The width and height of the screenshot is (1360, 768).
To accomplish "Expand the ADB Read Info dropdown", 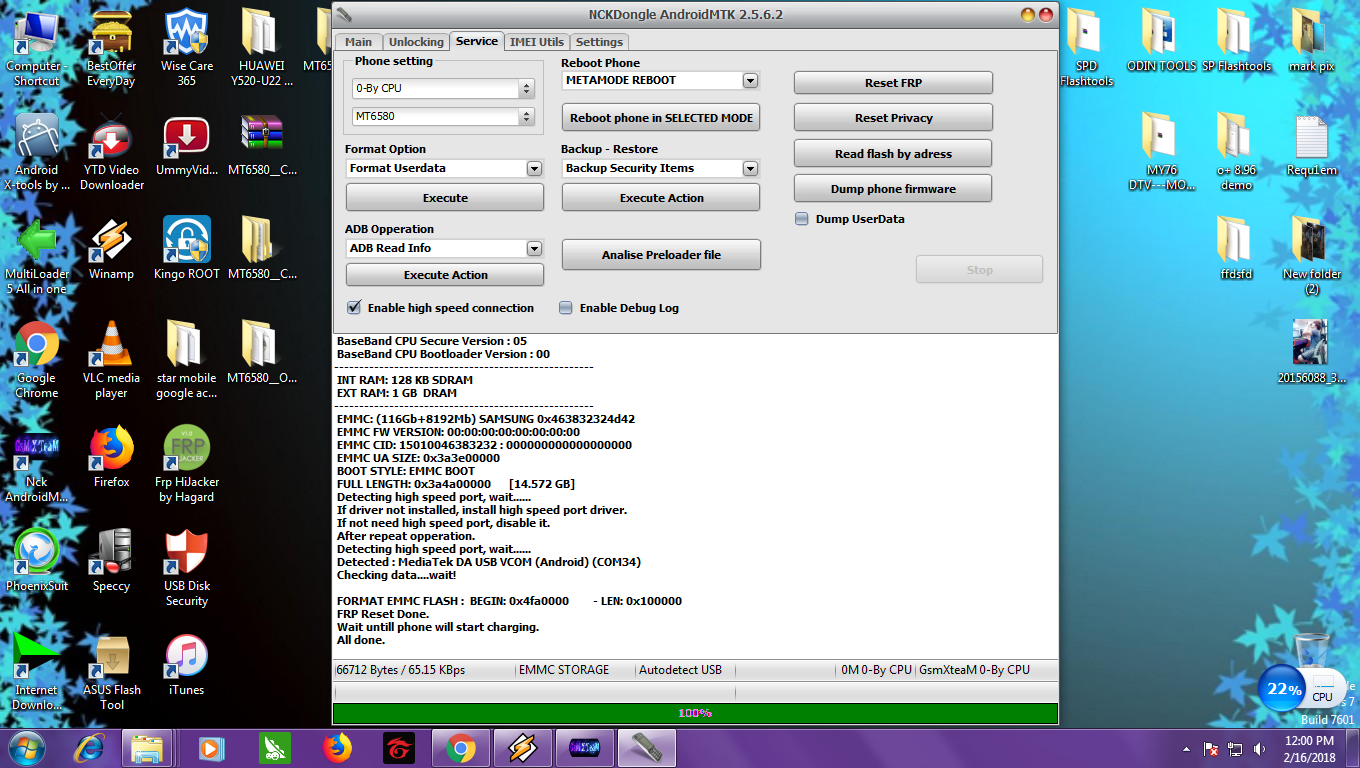I will pos(534,248).
